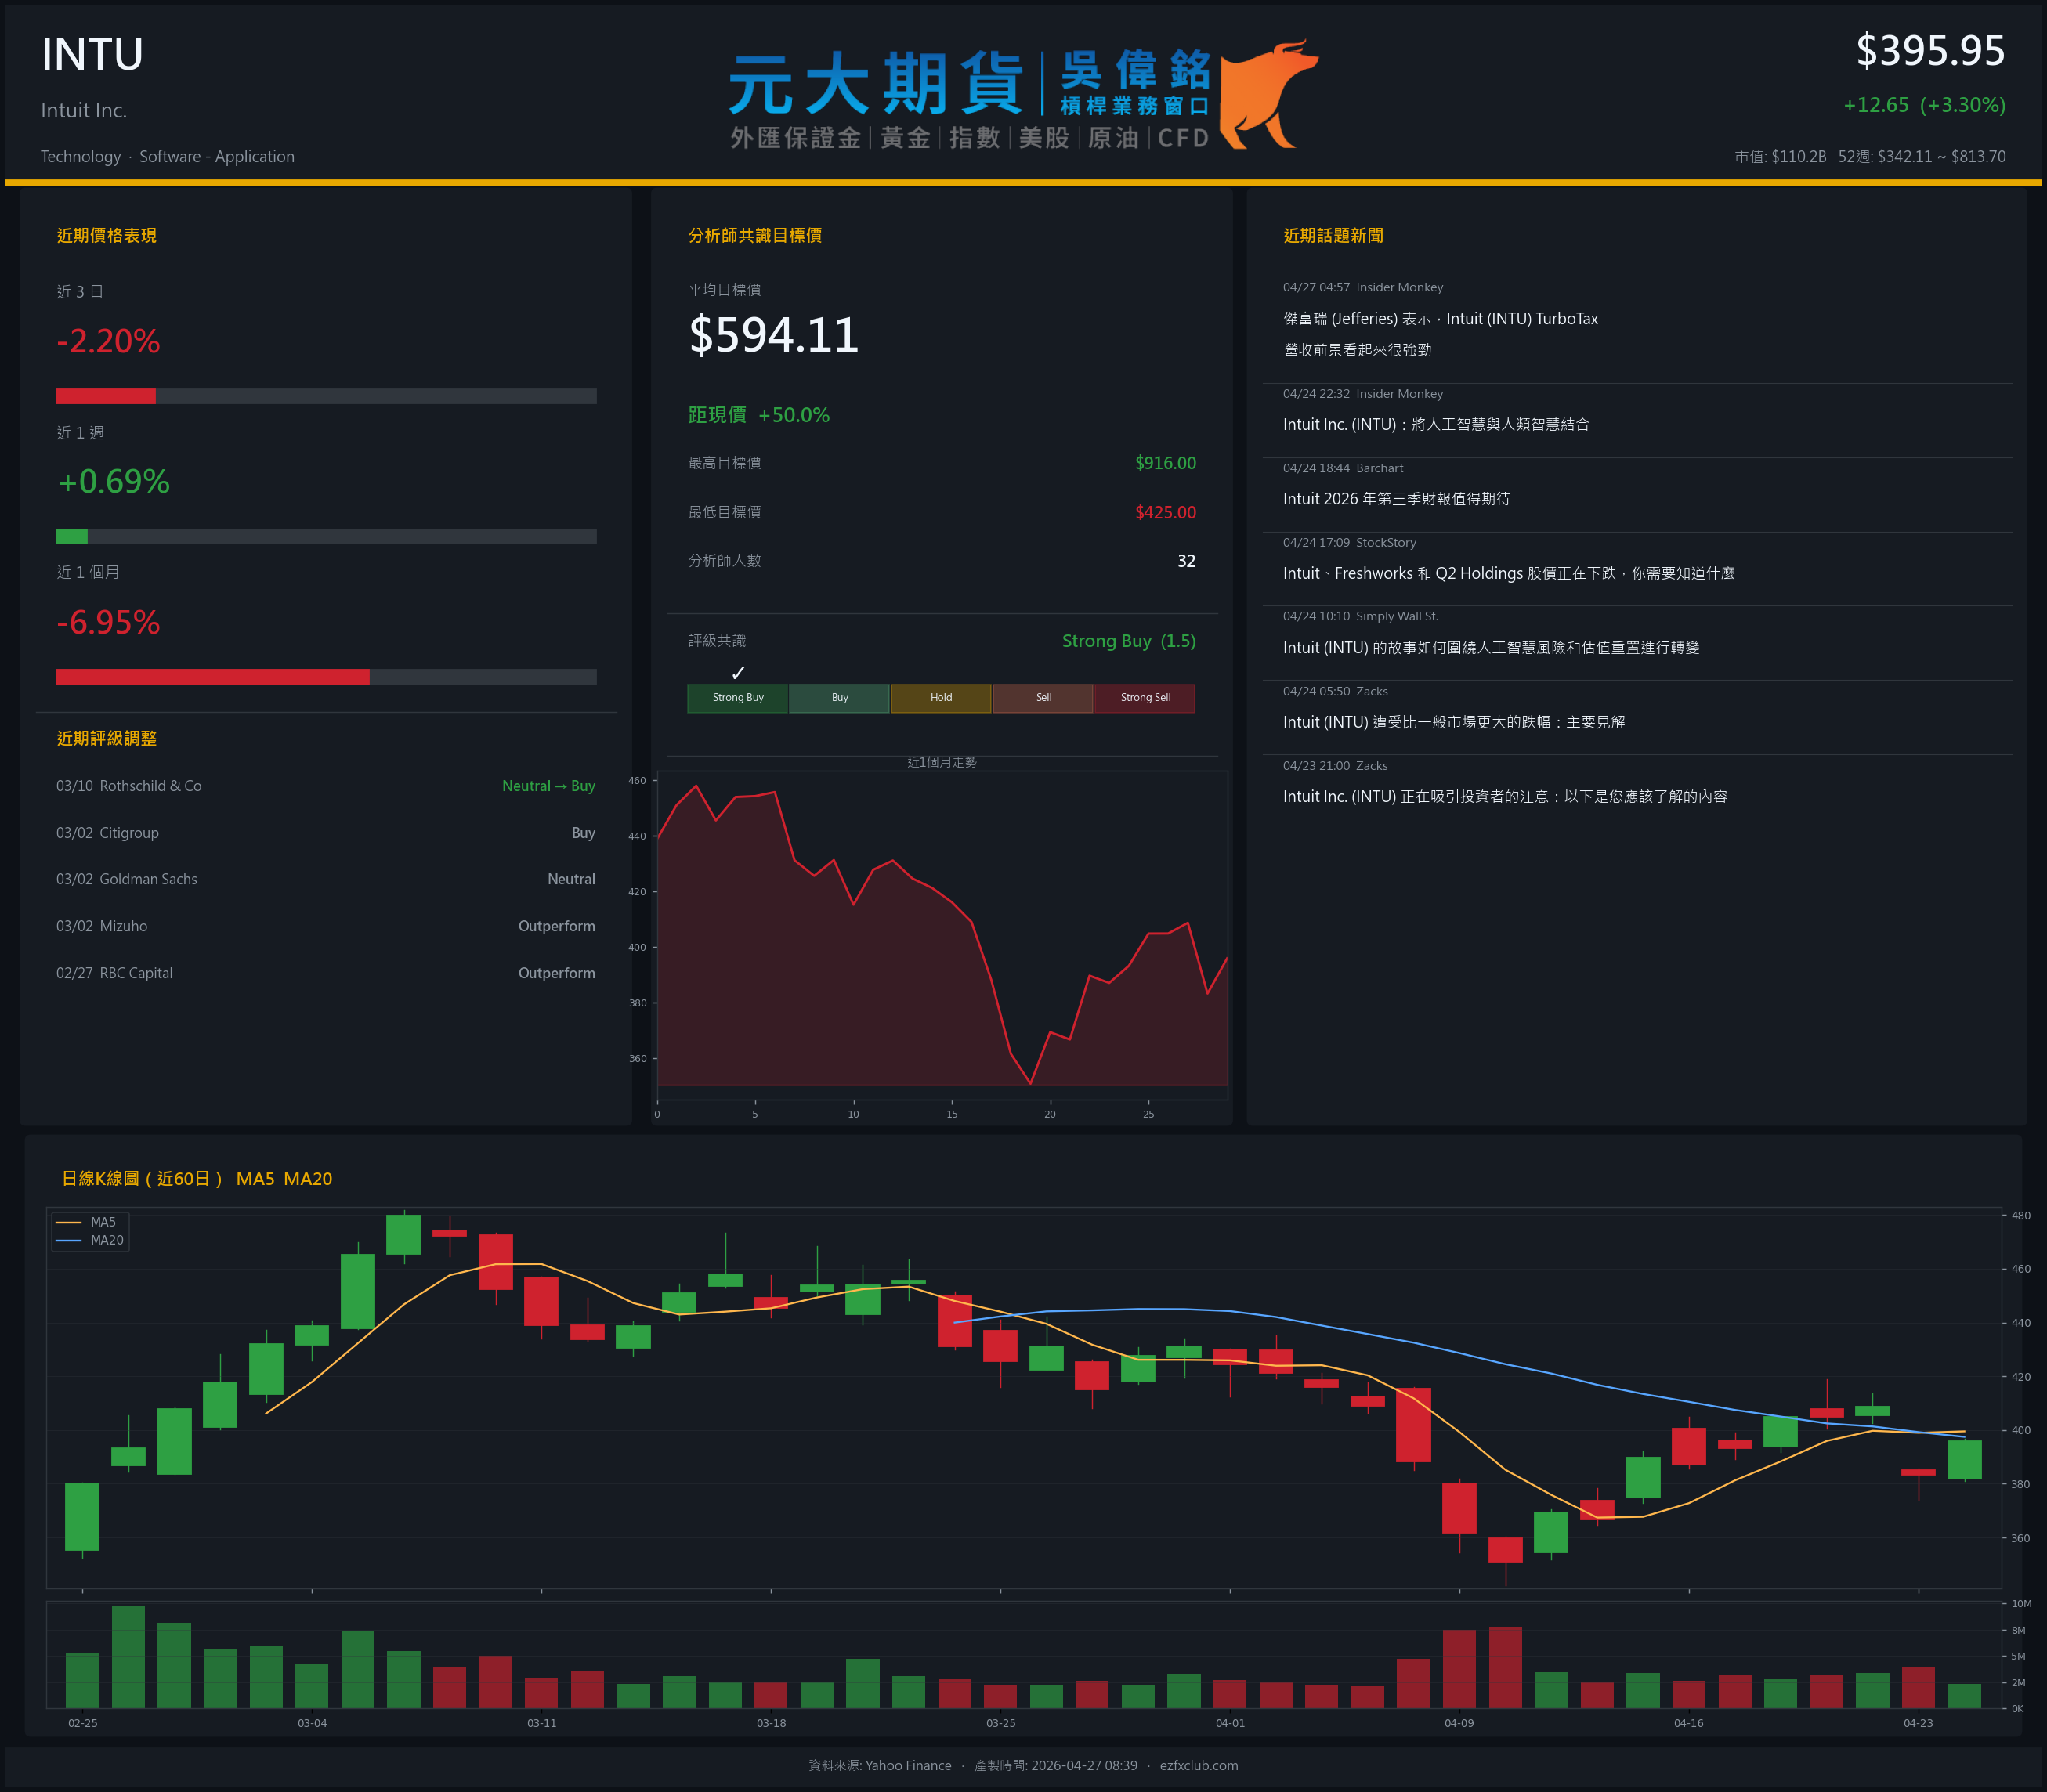Viewport: 2047px width, 1792px height.
Task: Open the Freshworks 和 Q2 Holdings headline
Action: [x=1509, y=574]
